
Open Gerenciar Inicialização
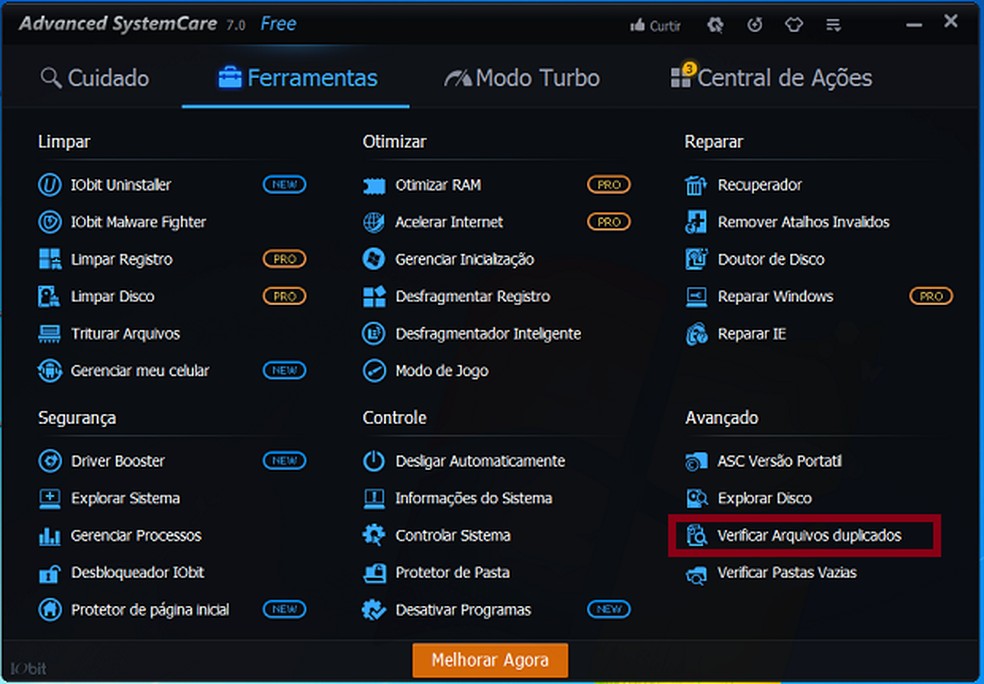coord(464,259)
